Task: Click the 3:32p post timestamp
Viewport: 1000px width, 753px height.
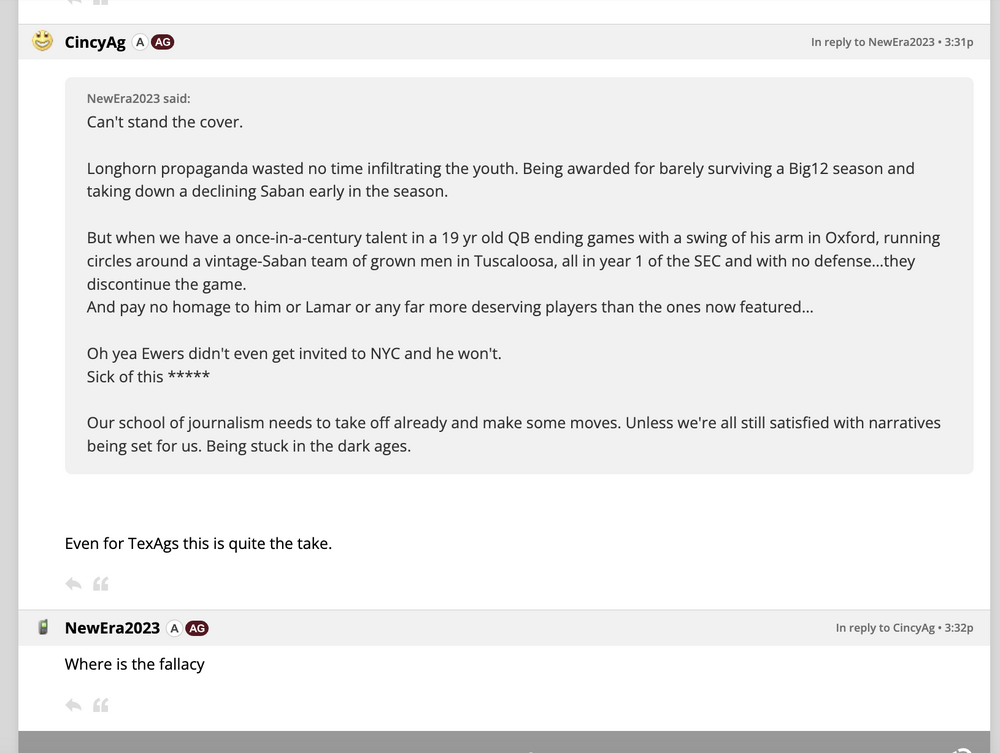Action: click(959, 628)
